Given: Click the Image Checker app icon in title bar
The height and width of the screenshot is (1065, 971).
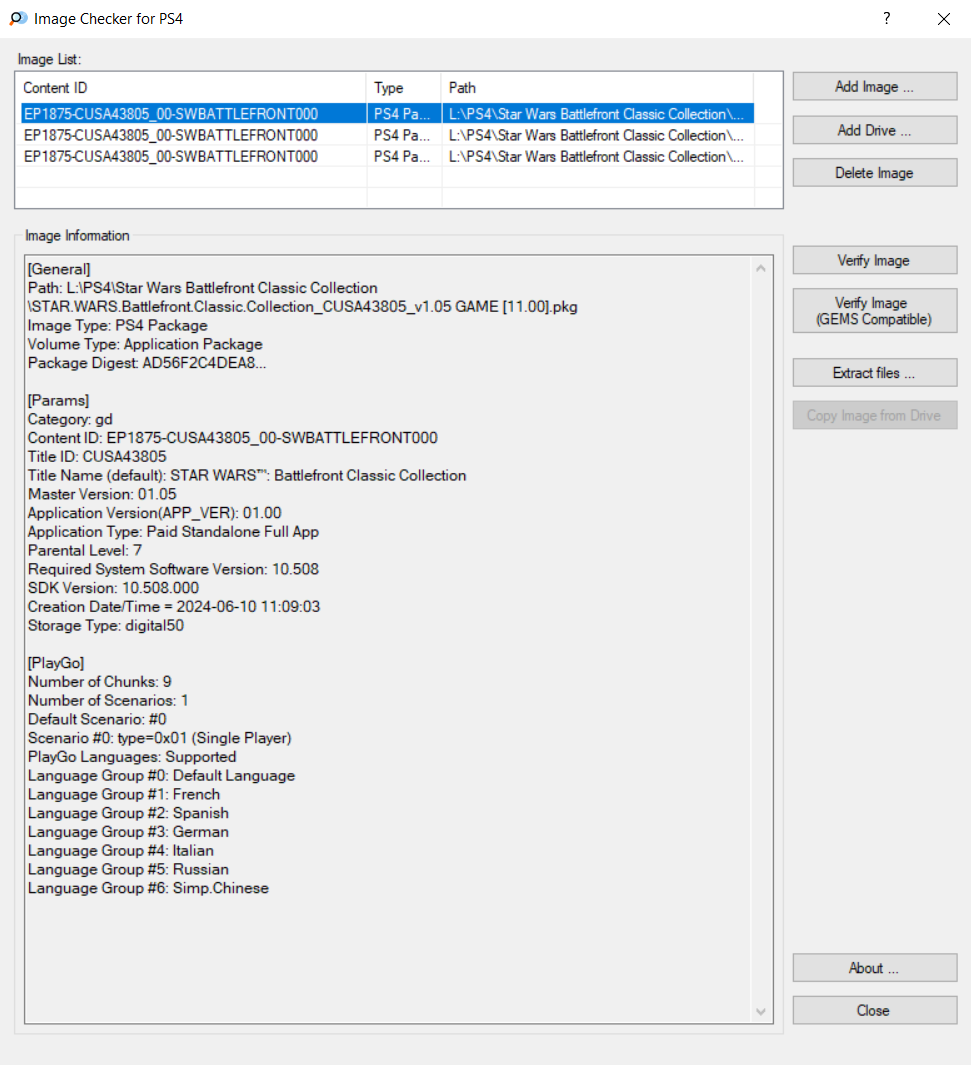Looking at the screenshot, I should (18, 18).
